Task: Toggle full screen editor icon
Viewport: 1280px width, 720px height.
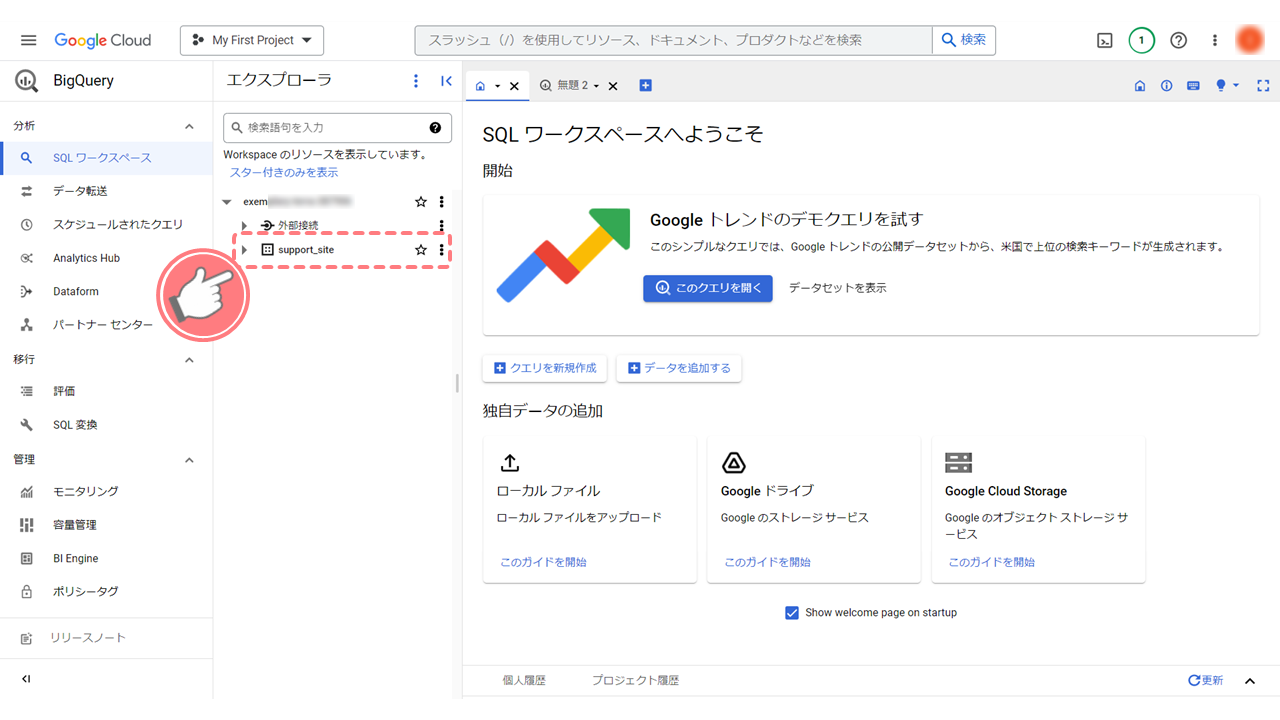Action: click(x=1263, y=86)
